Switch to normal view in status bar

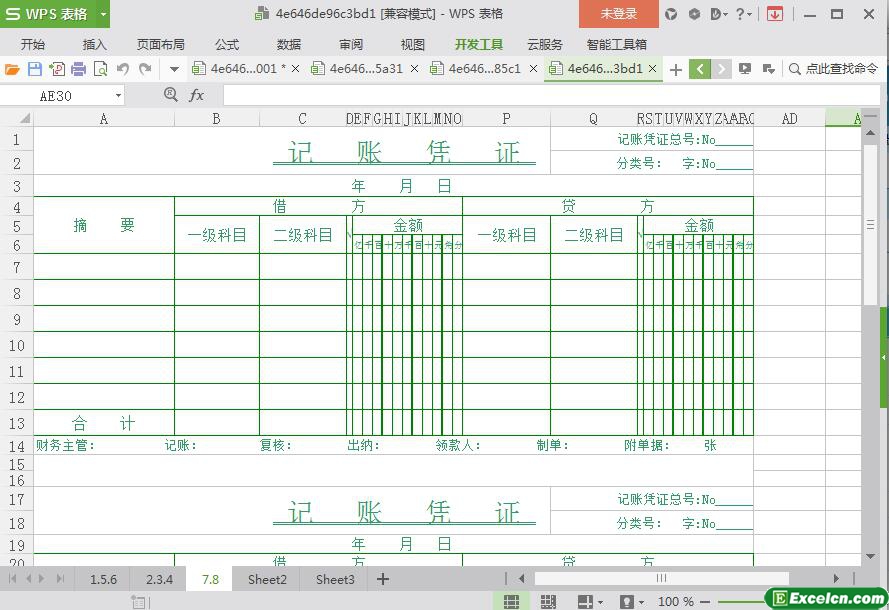511,601
